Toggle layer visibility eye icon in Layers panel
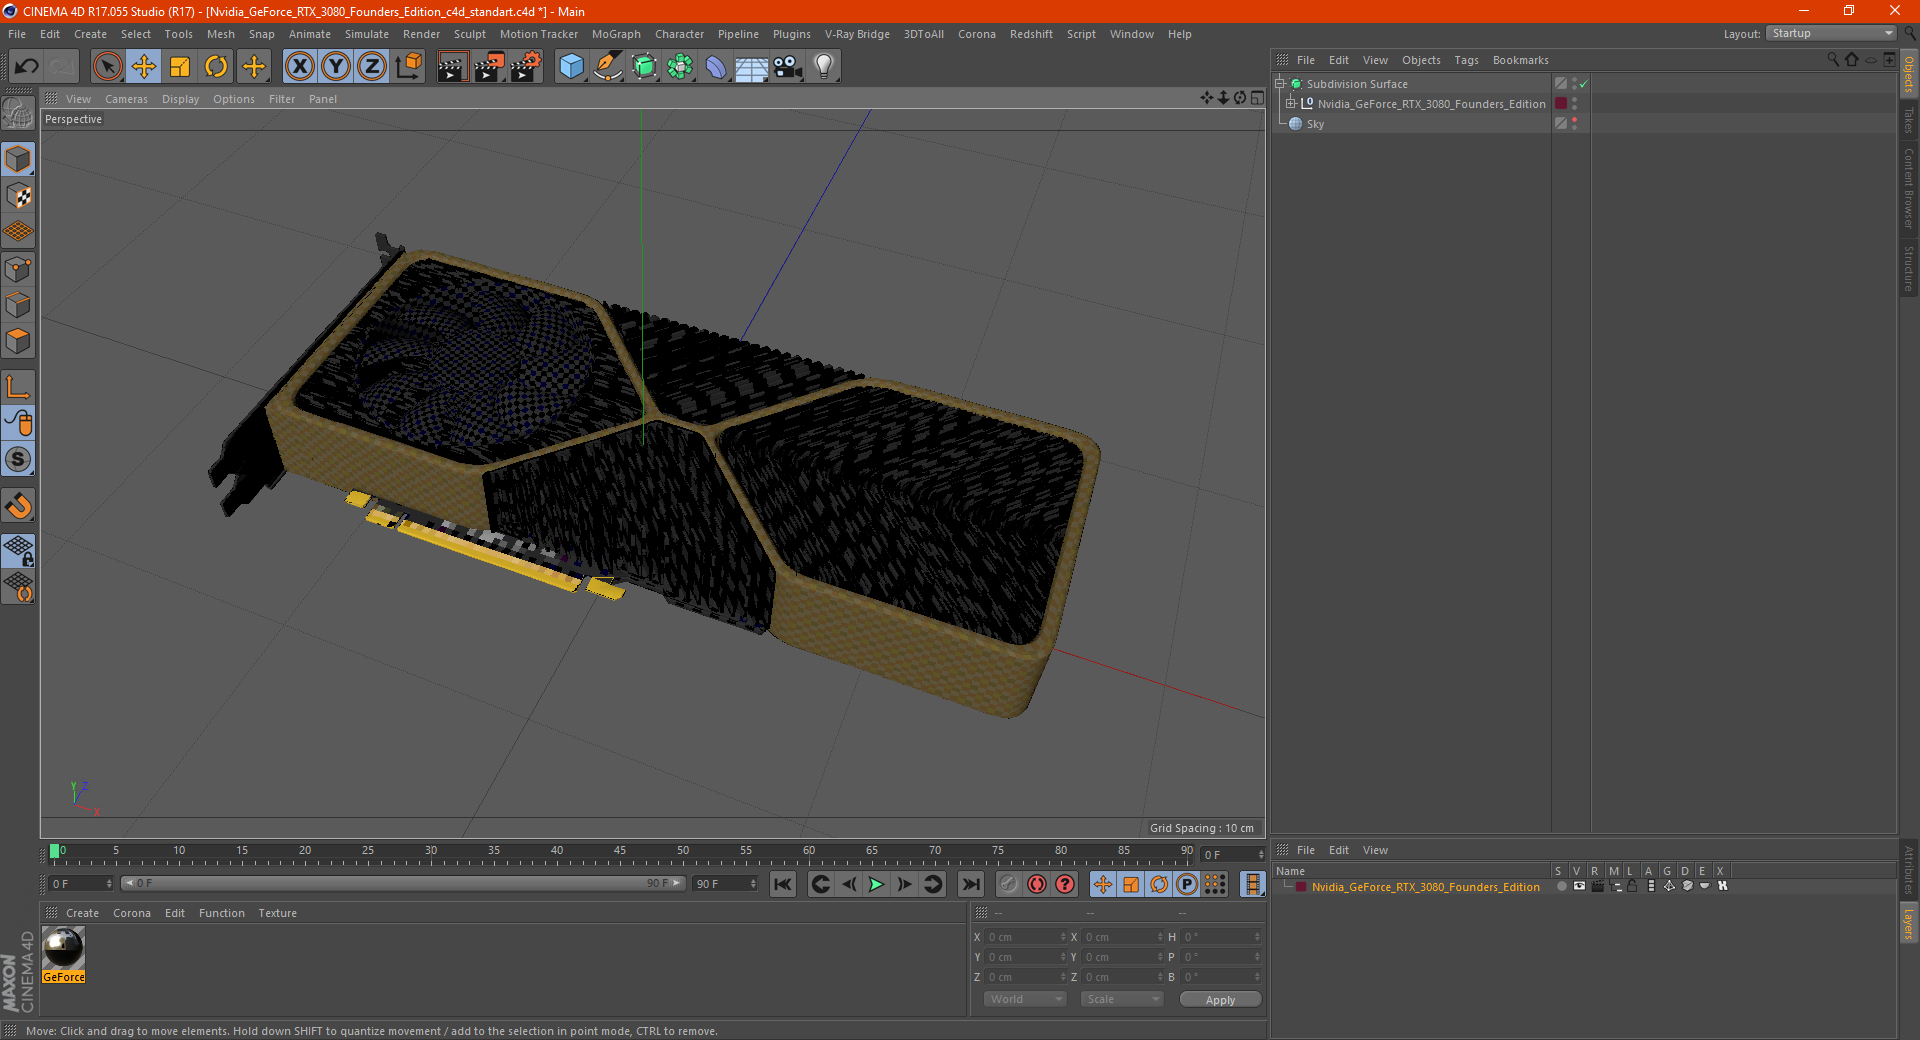The height and width of the screenshot is (1040, 1920). coord(1579,886)
